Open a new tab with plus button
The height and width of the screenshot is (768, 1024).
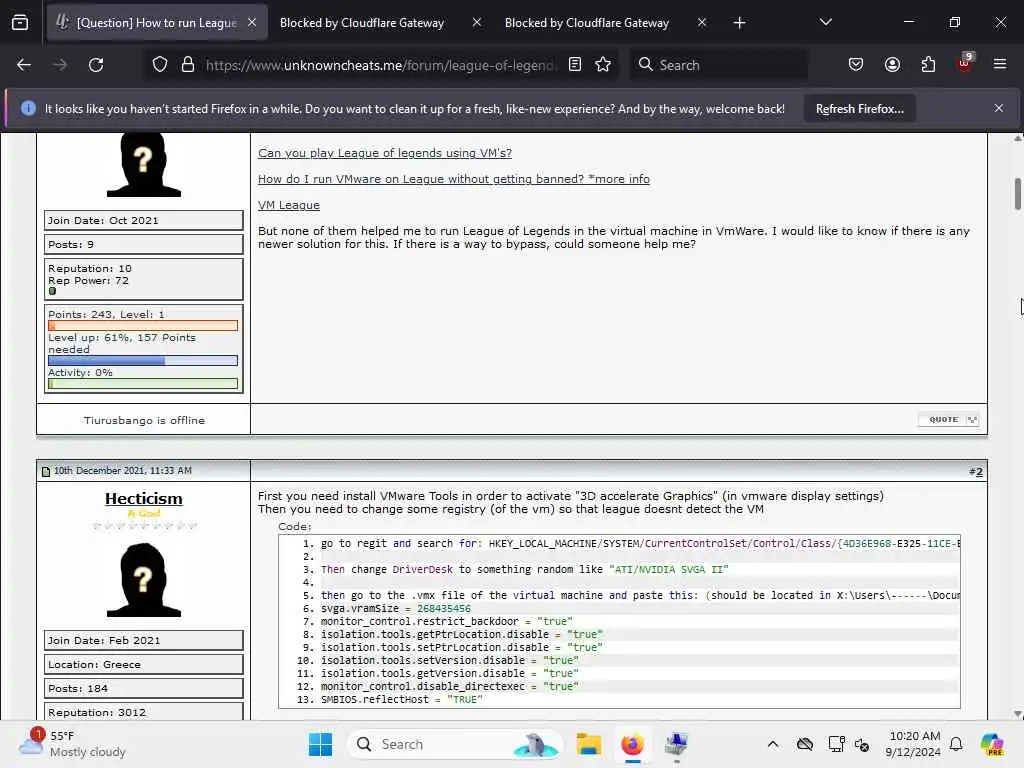(x=739, y=23)
